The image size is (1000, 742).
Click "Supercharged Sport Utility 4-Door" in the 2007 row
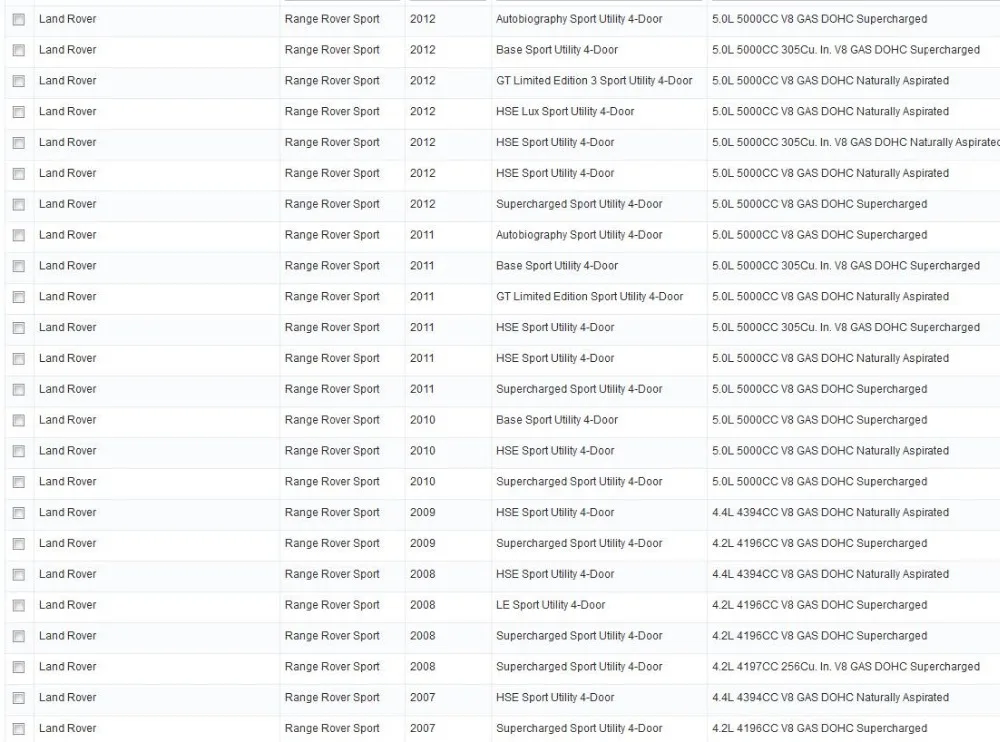pos(579,728)
